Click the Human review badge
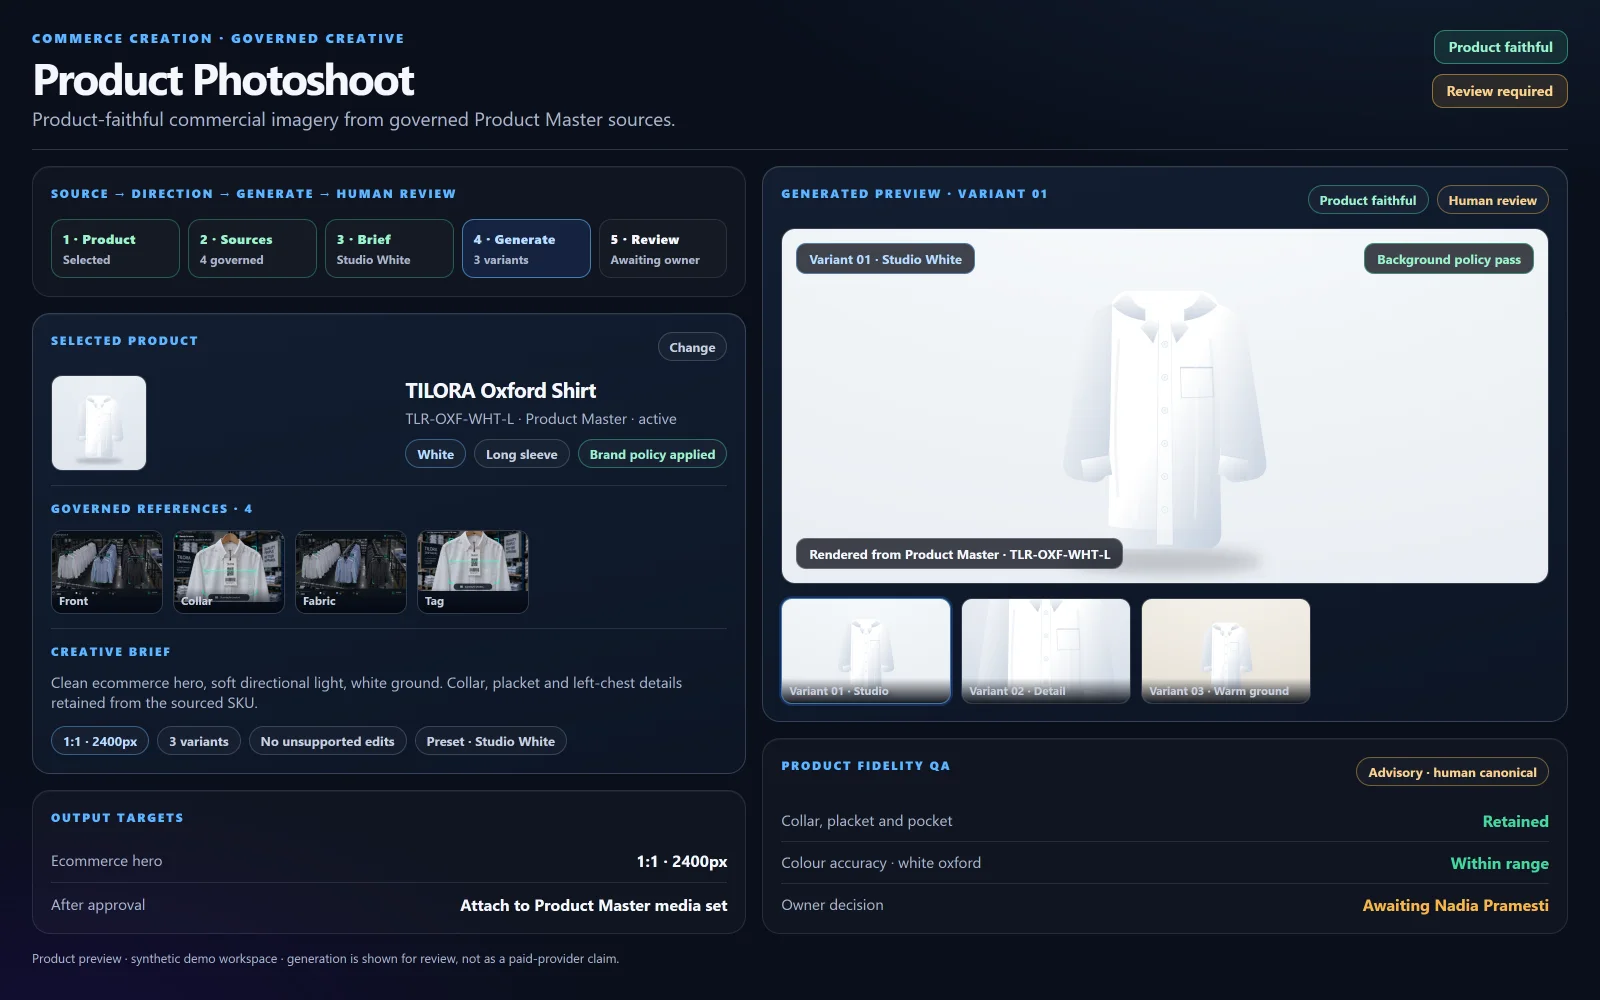This screenshot has height=1000, width=1600. 1492,200
